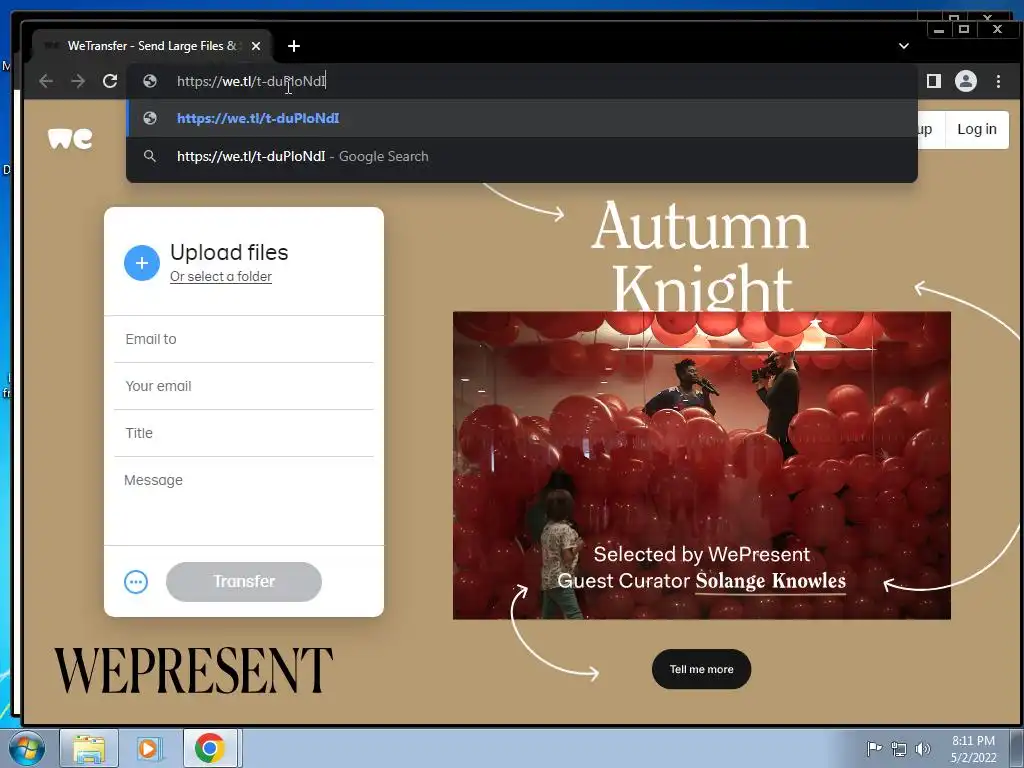Open the red balloons featured image
The width and height of the screenshot is (1024, 768).
(702, 465)
